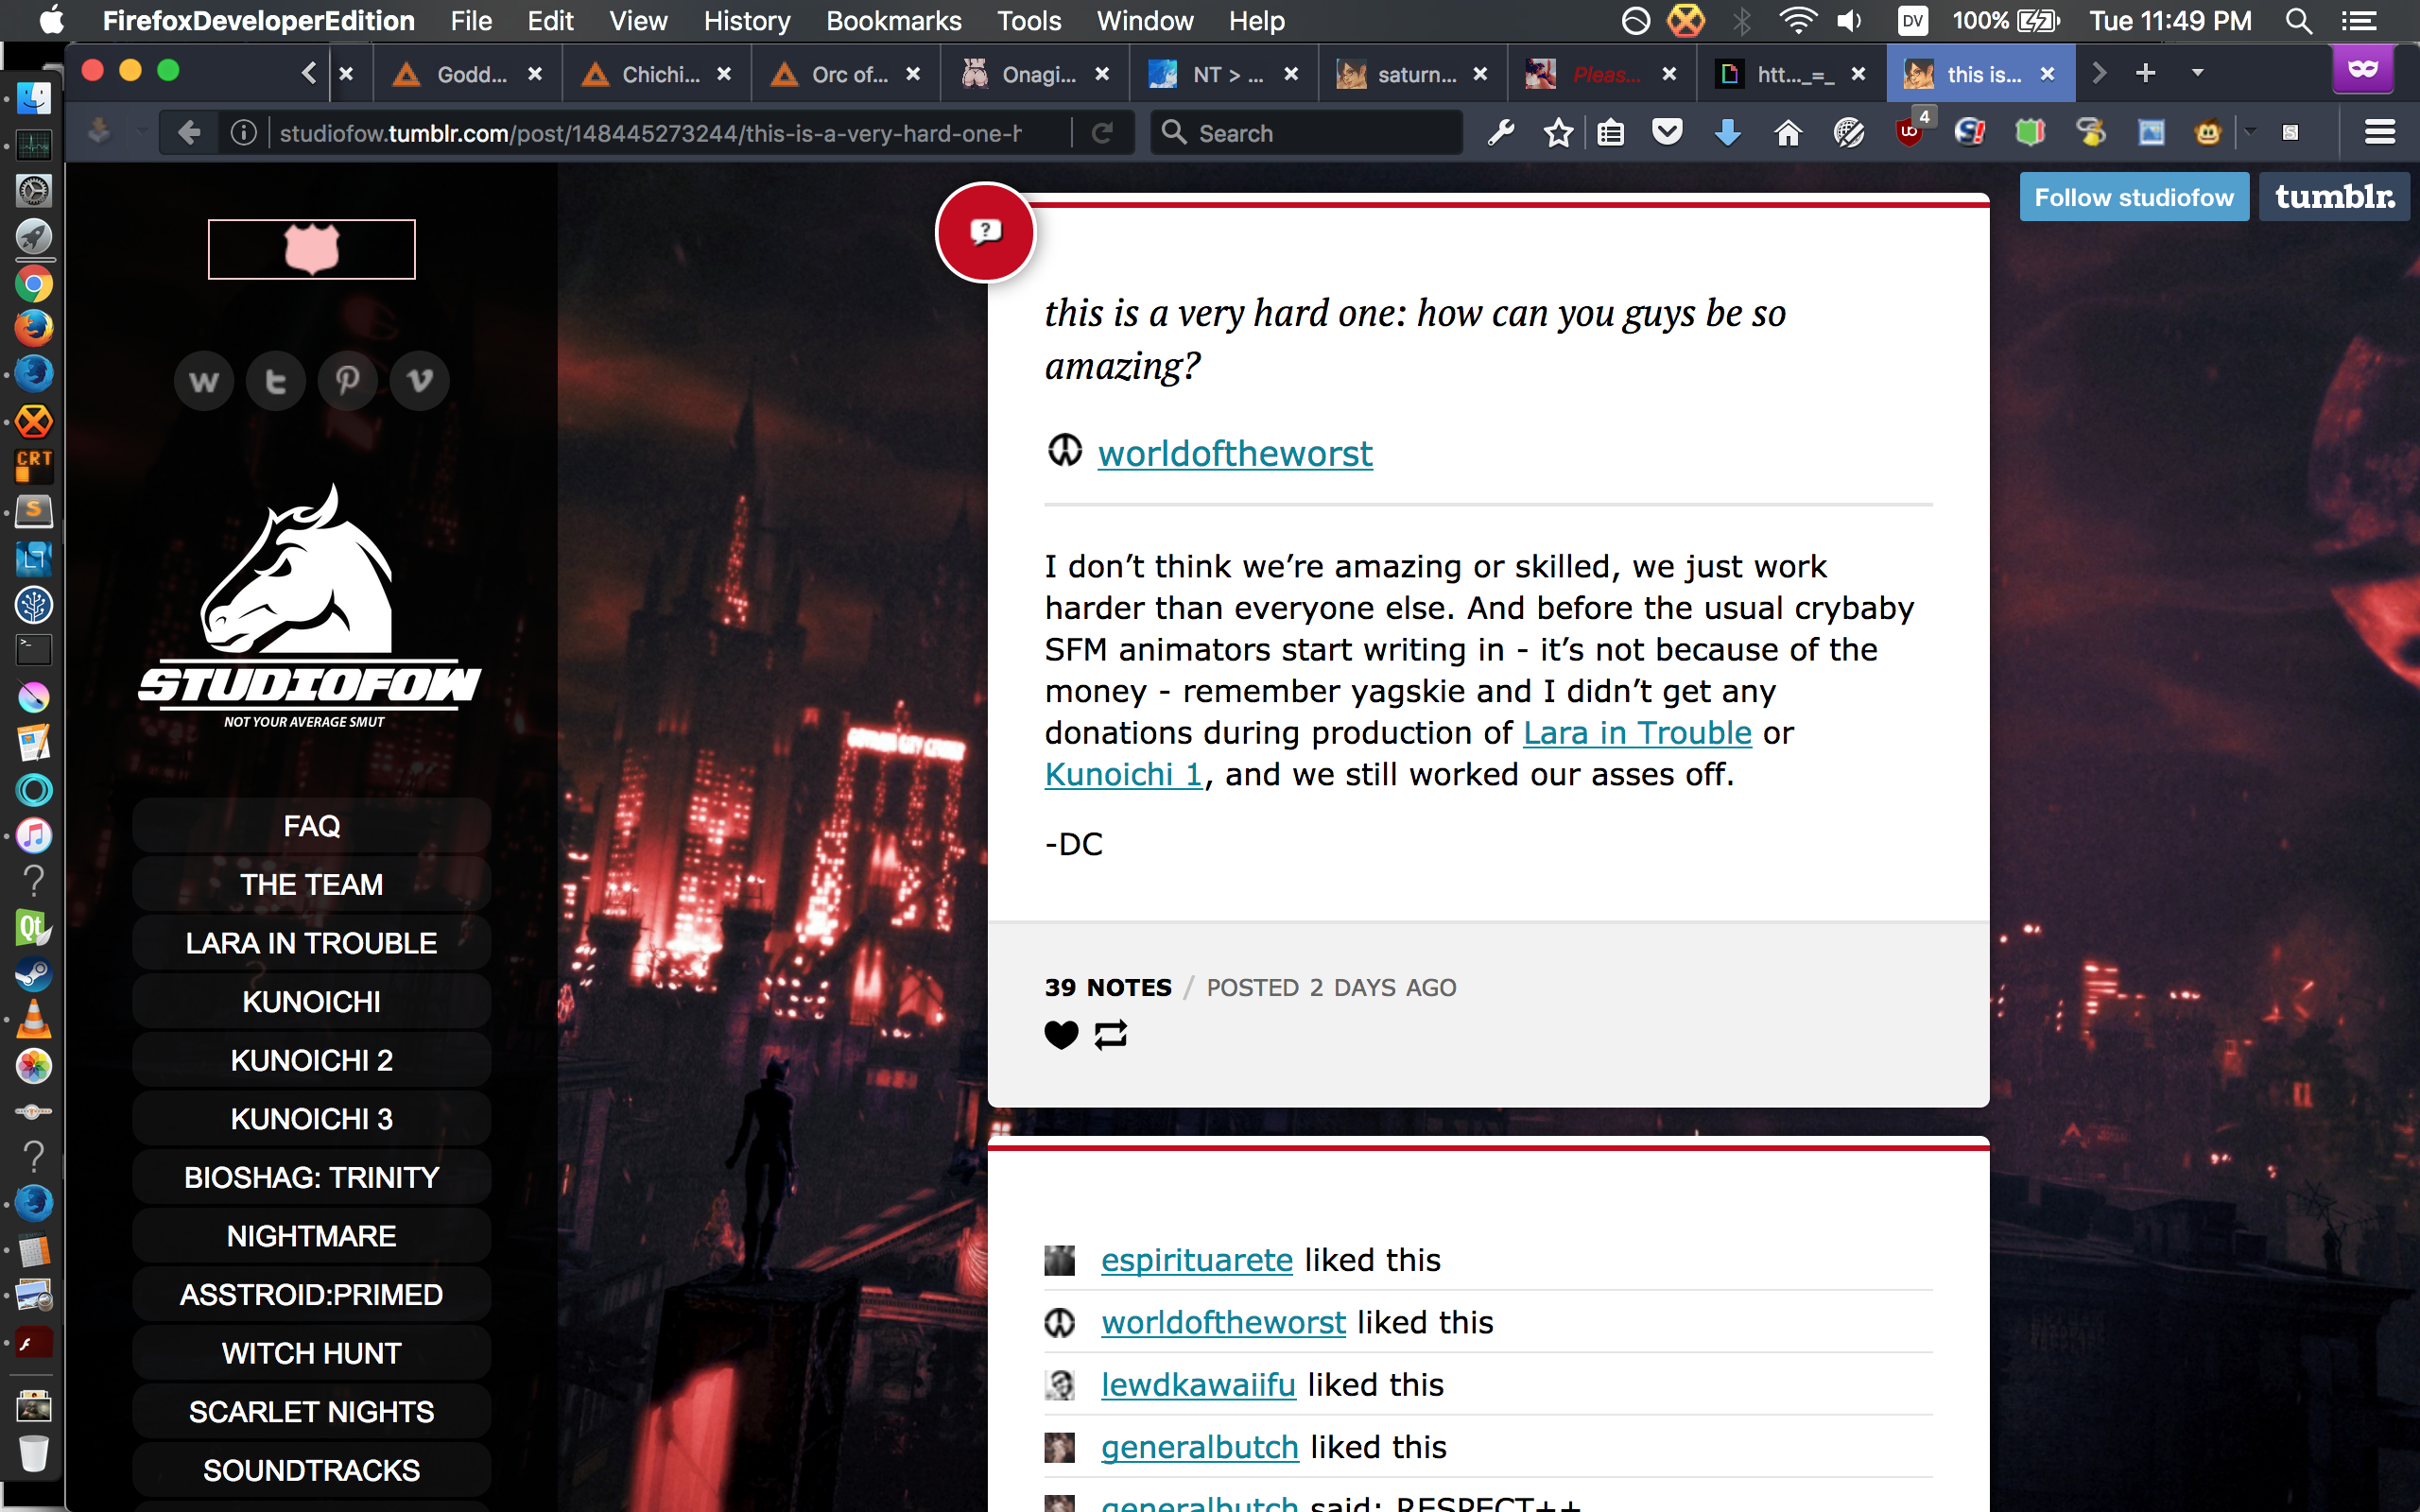Open NIGHTMARE sidebar page
The image size is (2420, 1512).
point(311,1236)
